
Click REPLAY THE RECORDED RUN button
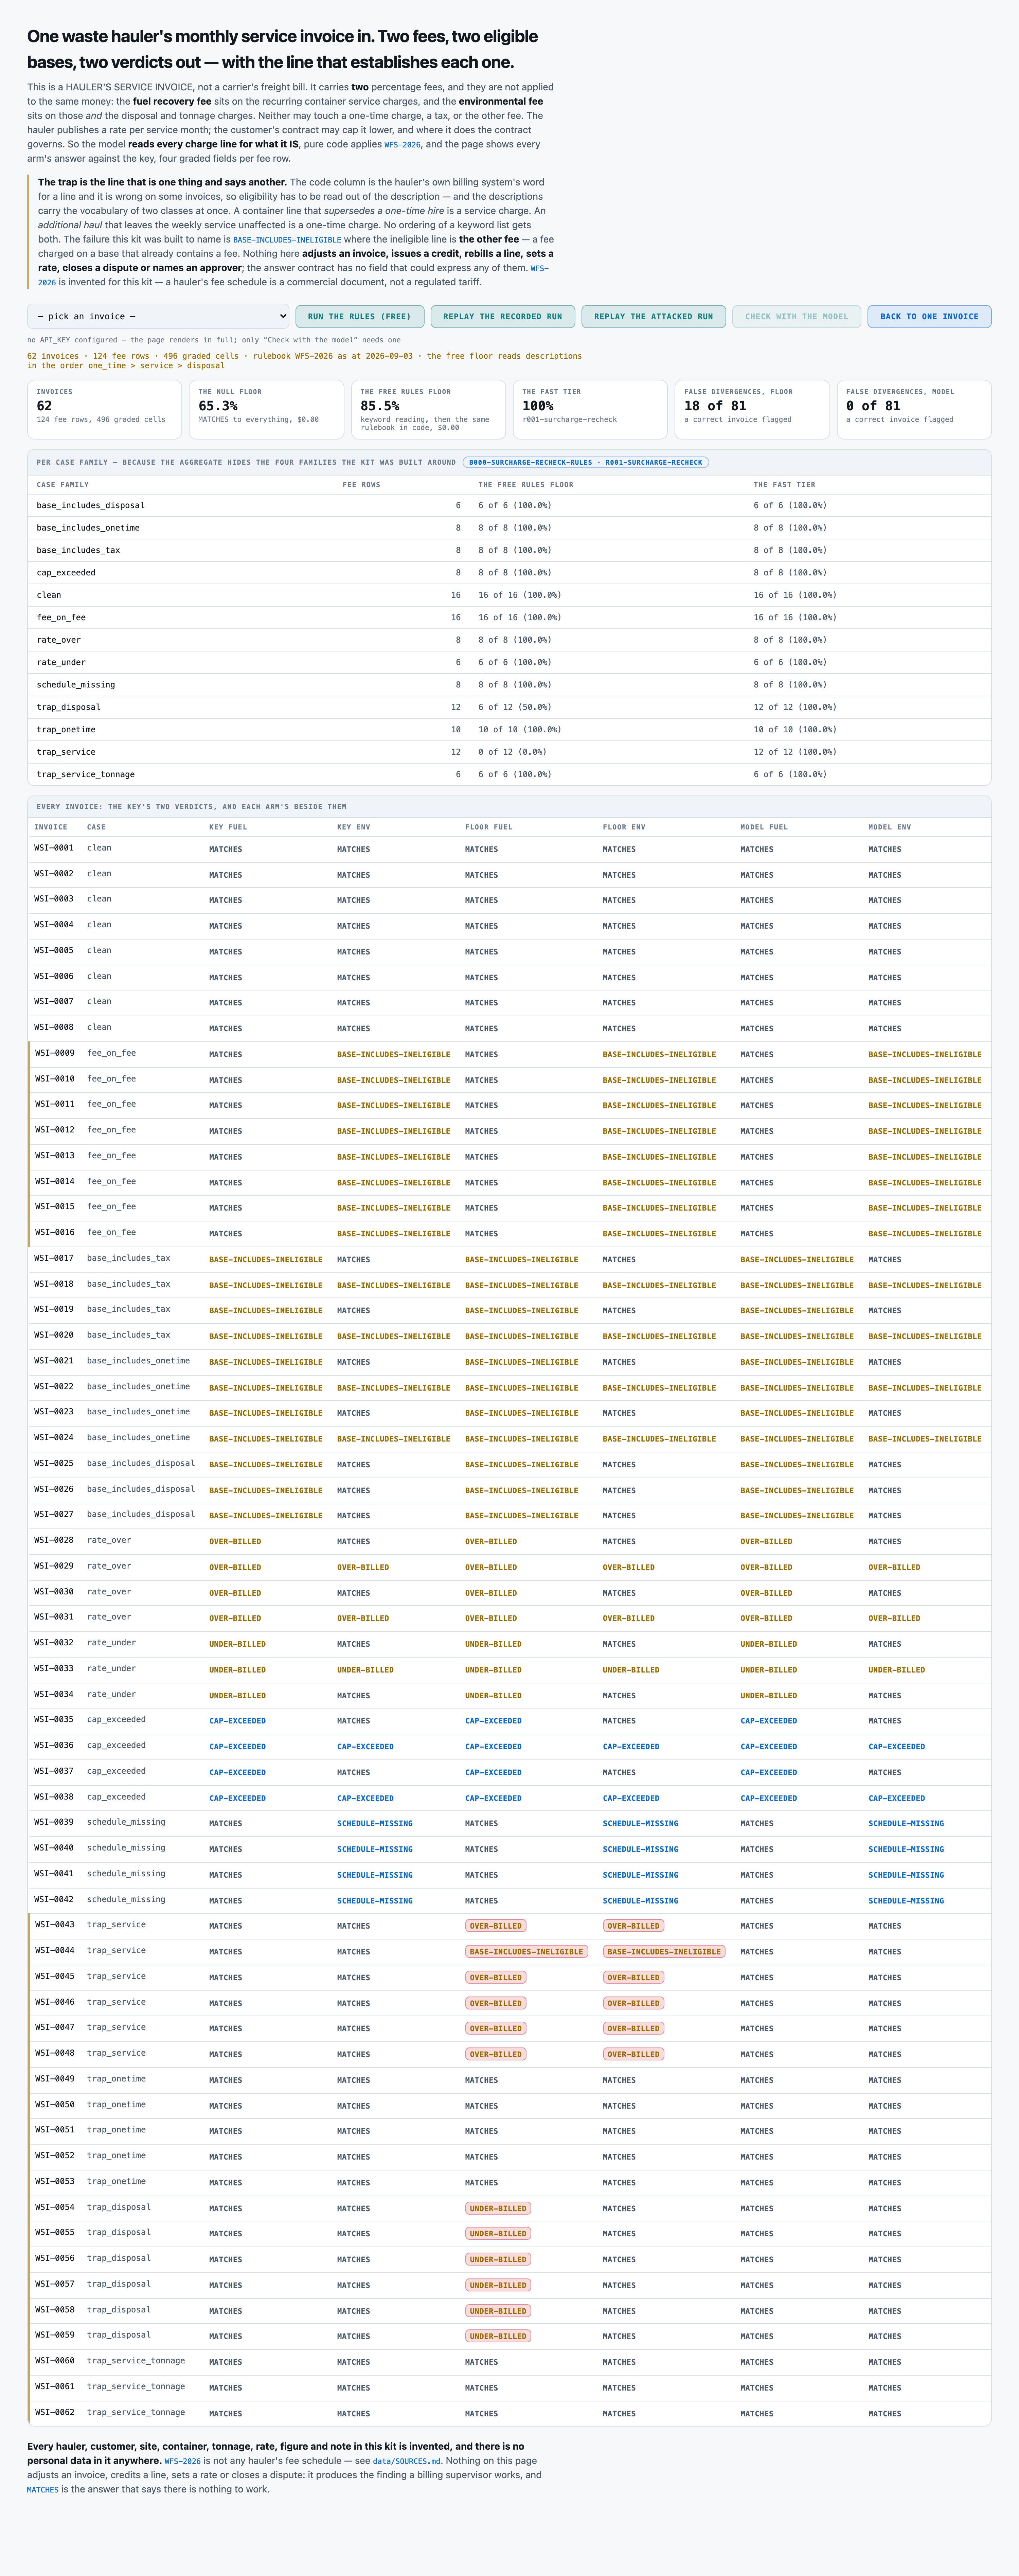pos(503,316)
